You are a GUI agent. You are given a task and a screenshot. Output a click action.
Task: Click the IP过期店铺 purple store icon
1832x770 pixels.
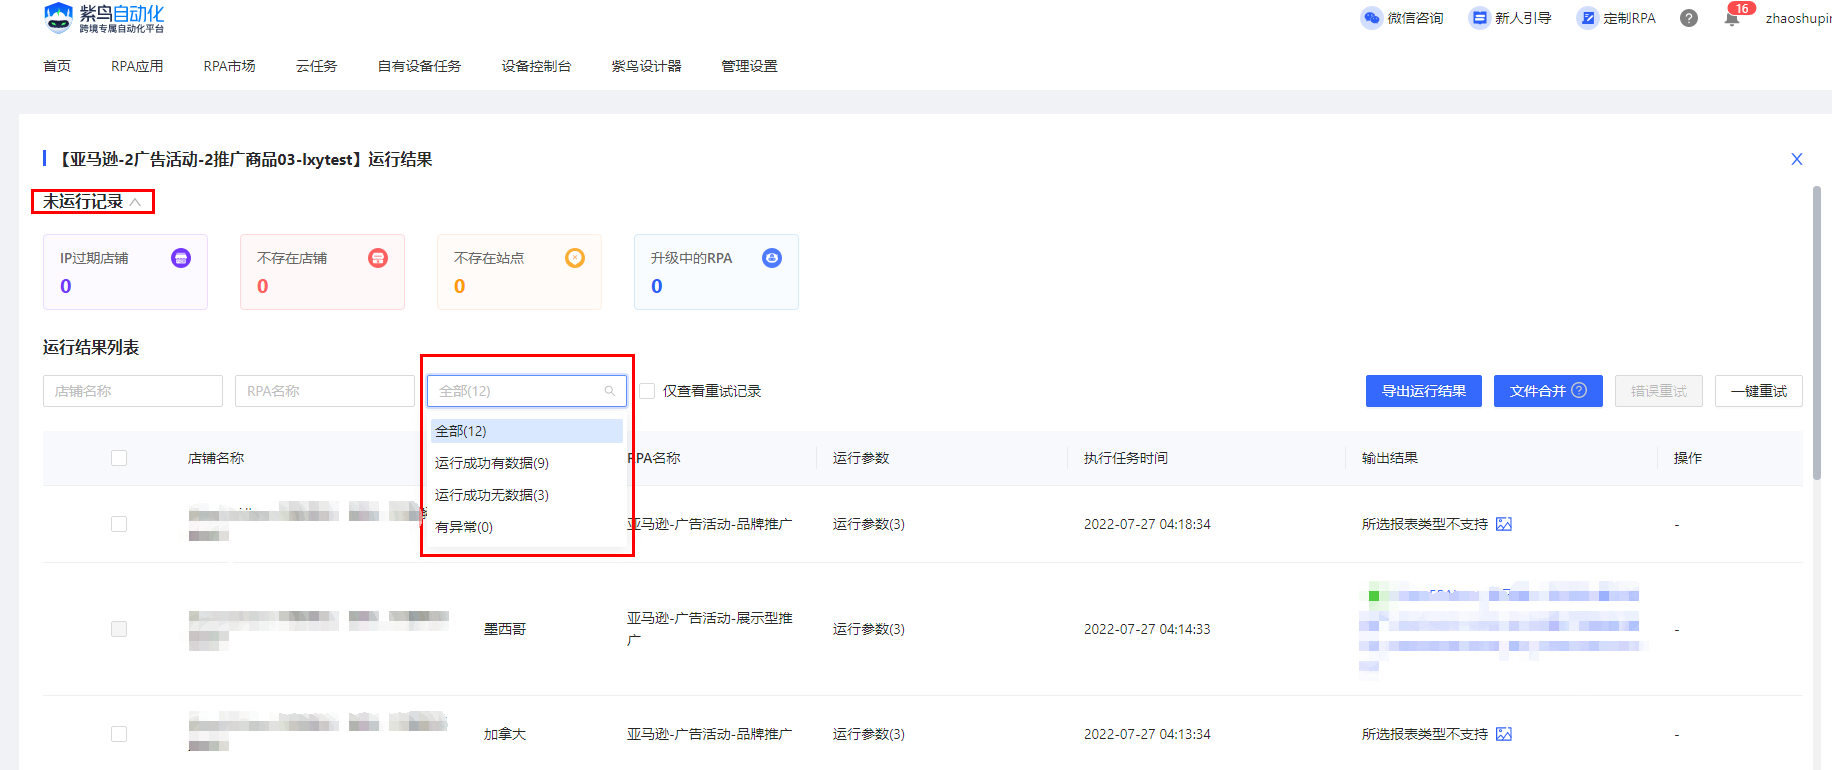click(181, 258)
